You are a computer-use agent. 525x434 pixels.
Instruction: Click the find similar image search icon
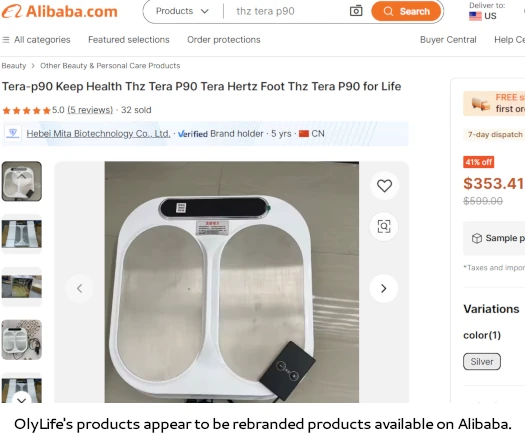click(384, 226)
